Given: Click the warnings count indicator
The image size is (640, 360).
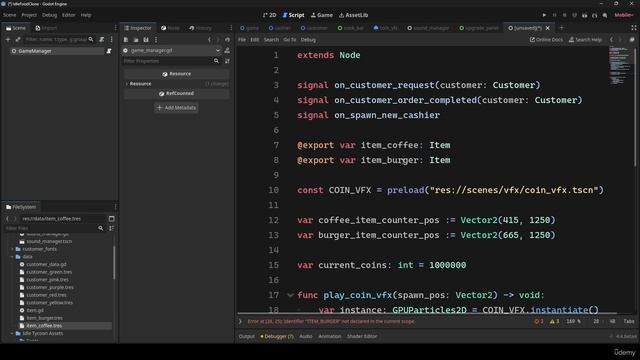Looking at the screenshot, I should 554,322.
